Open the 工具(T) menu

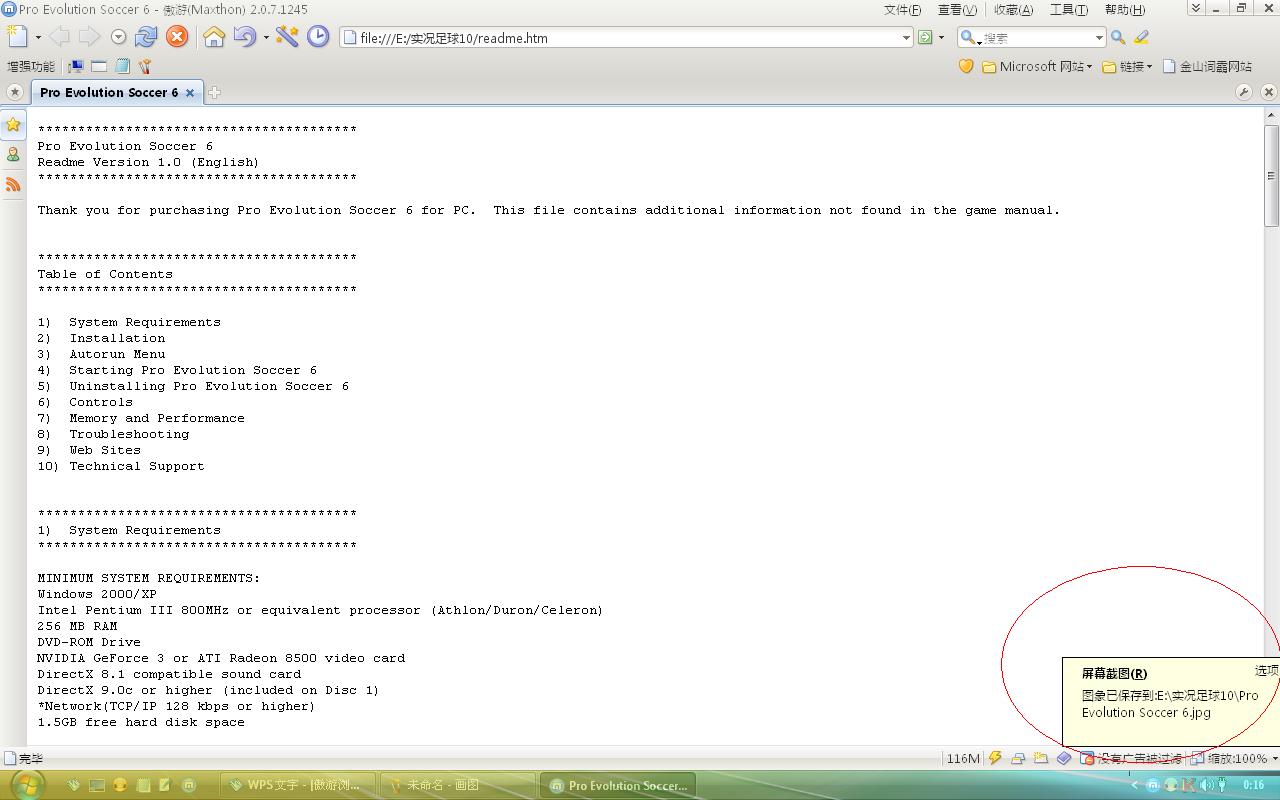point(1068,9)
